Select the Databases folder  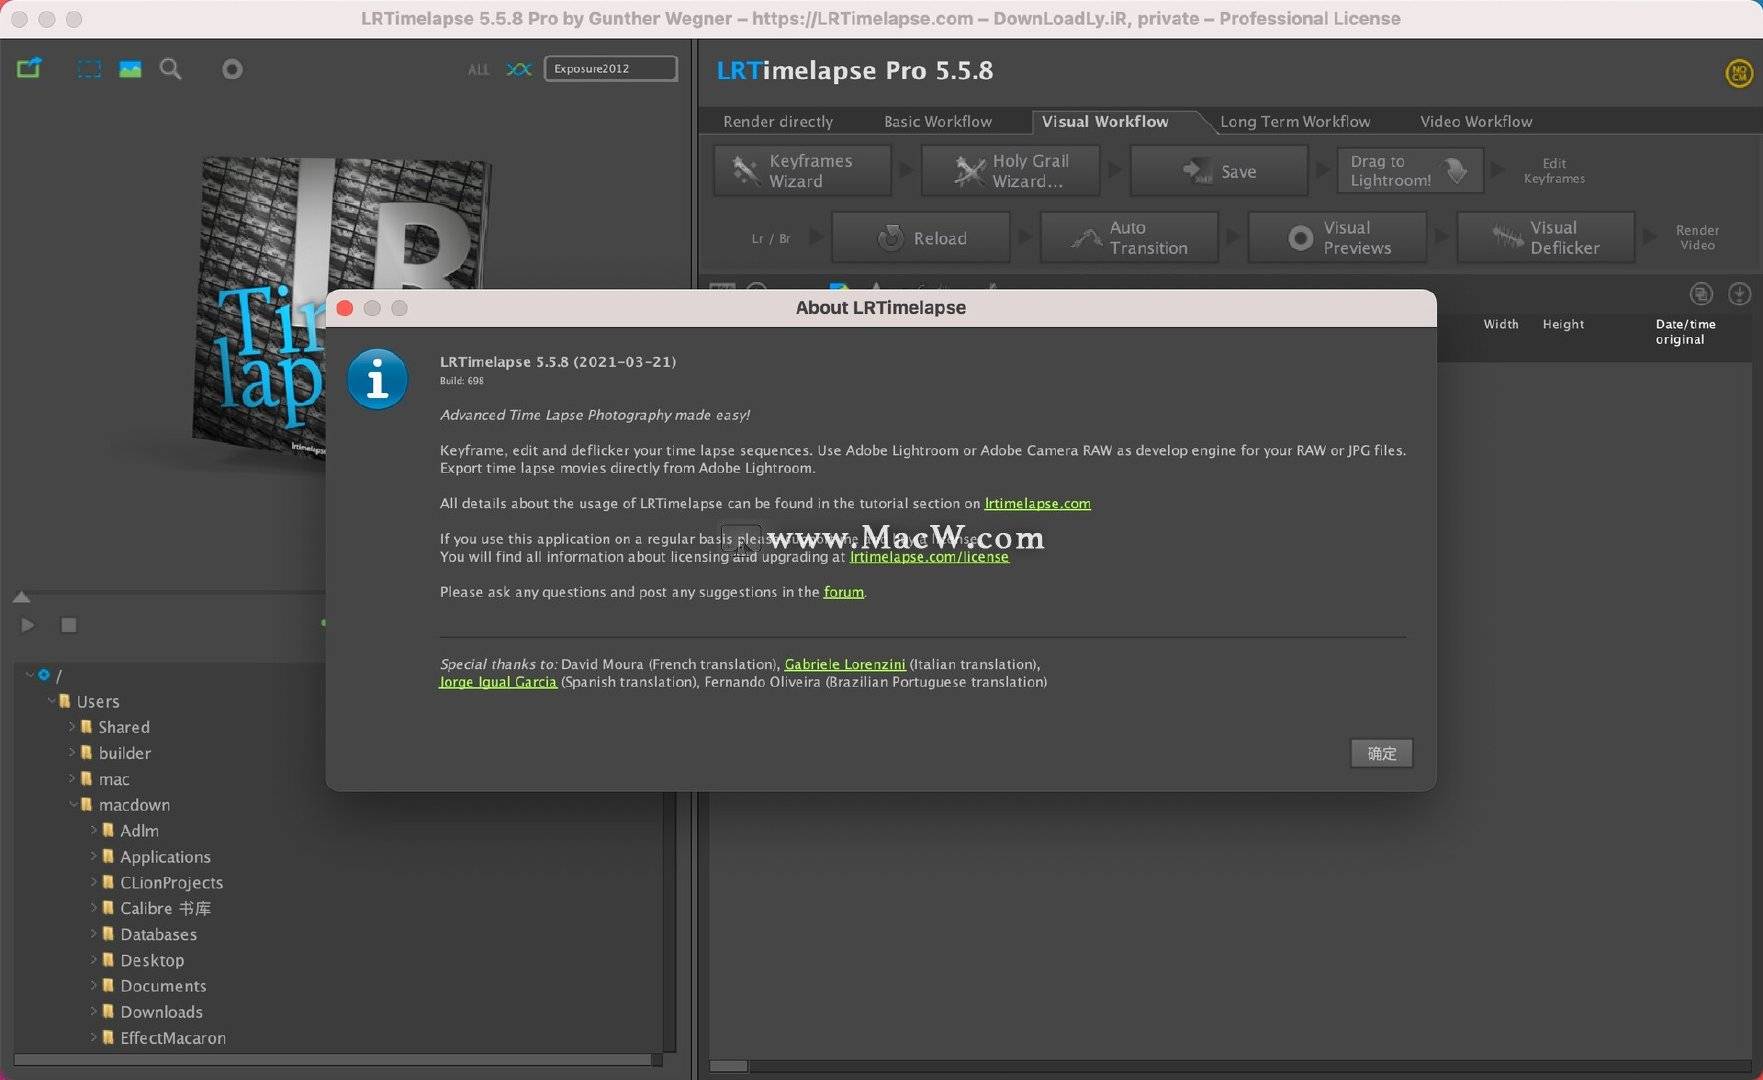pos(158,934)
